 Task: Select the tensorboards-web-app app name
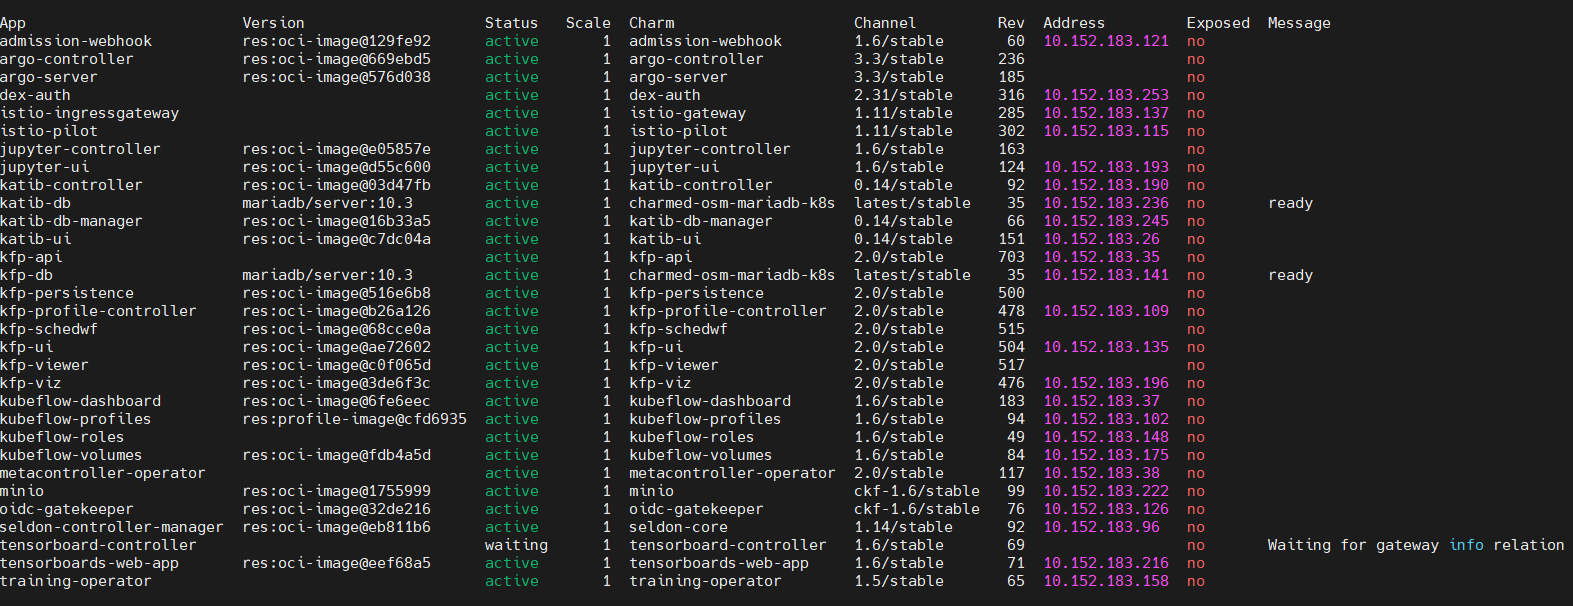(90, 563)
